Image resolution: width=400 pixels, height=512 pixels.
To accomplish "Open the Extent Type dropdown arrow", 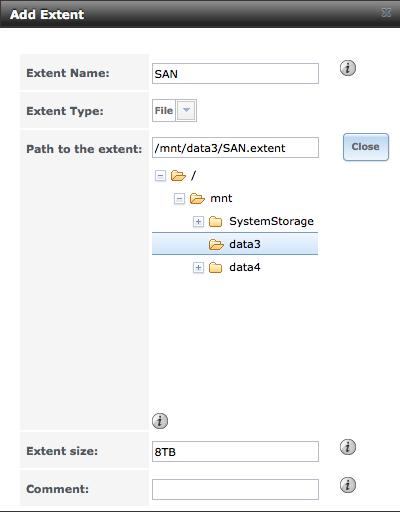I will pos(186,110).
